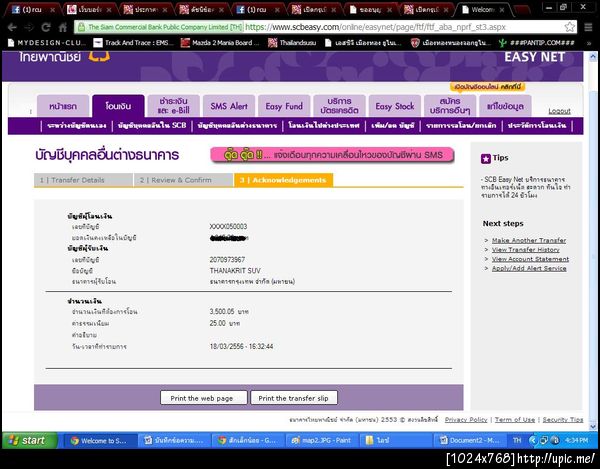The image size is (600, 469).
Task: Switch to Welcome to S... taskbar item
Action: click(x=99, y=440)
